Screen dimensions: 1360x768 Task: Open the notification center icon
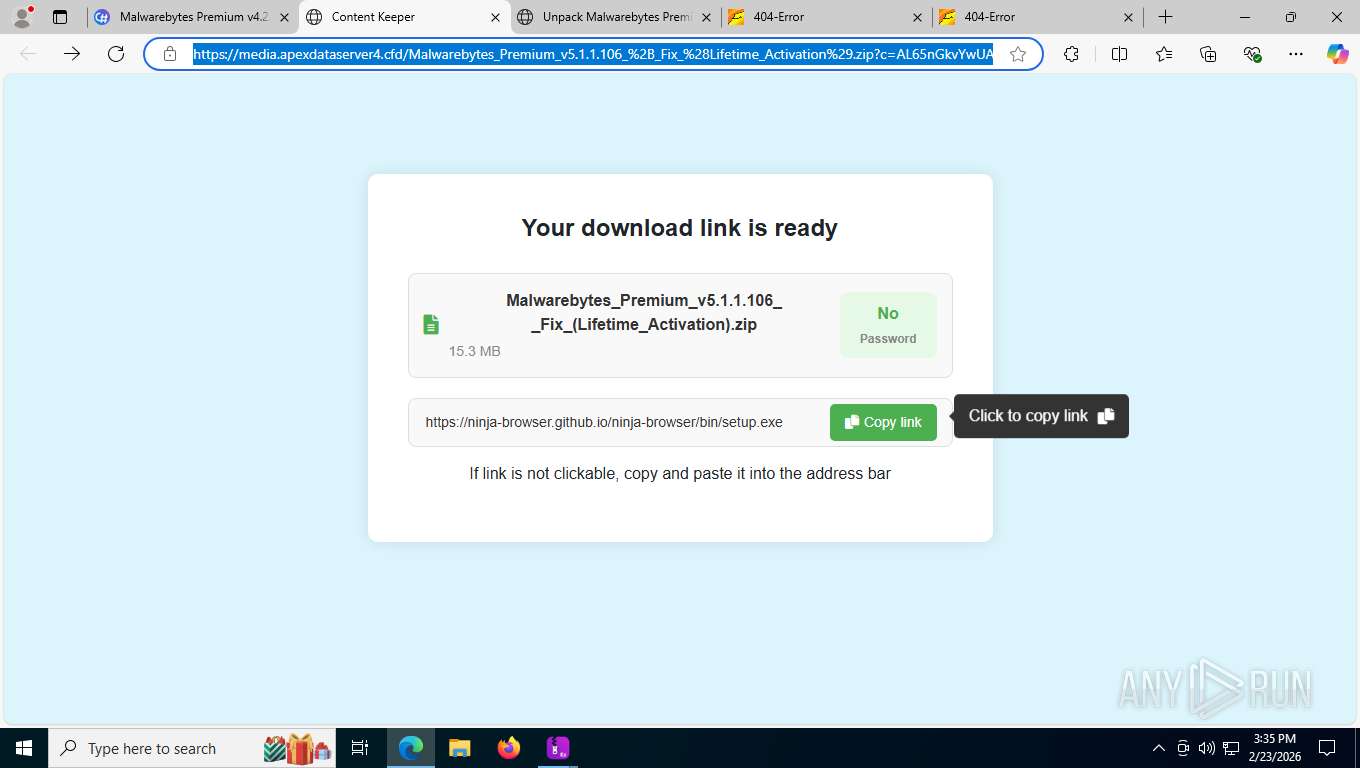tap(1327, 748)
